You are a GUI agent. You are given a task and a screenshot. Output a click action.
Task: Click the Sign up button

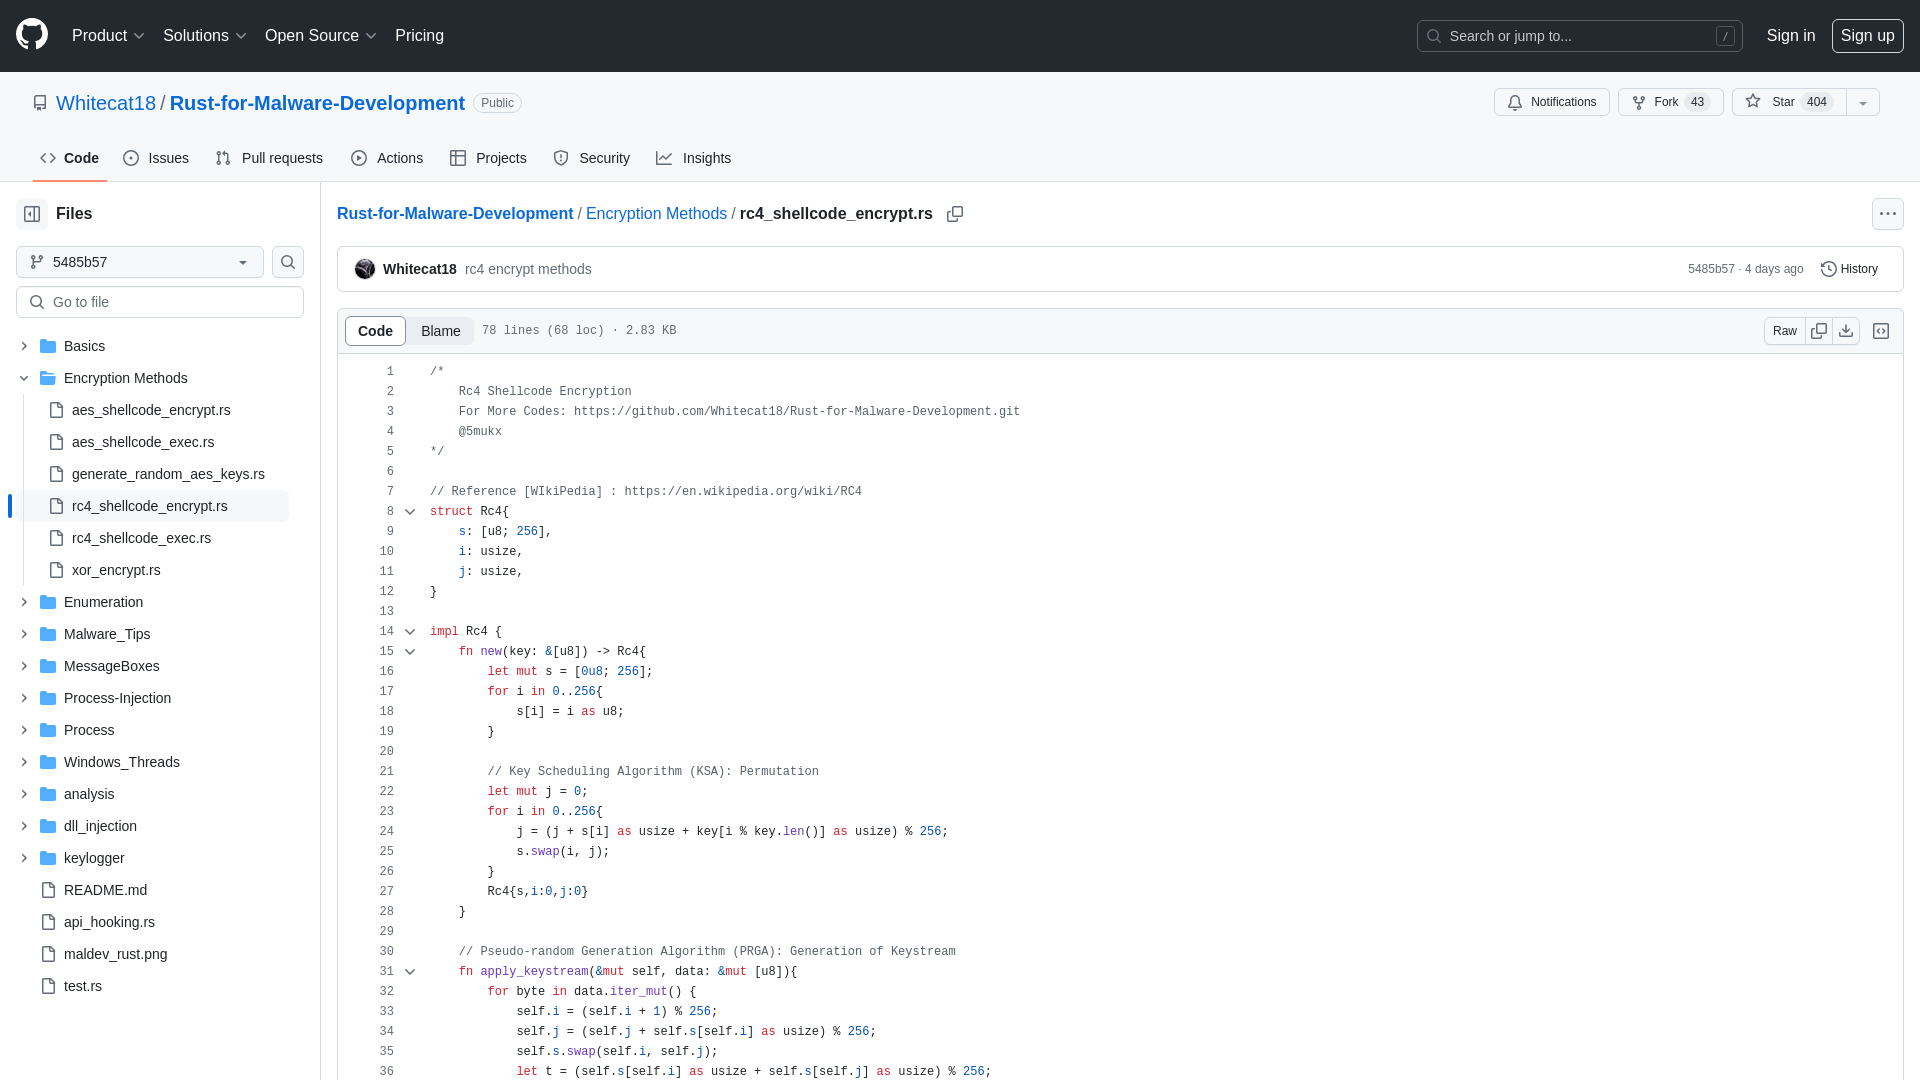(x=1868, y=36)
